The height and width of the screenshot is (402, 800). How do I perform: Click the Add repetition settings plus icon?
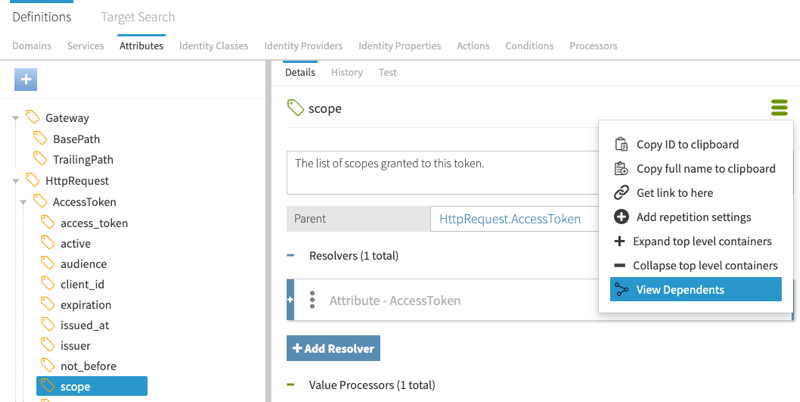pos(621,217)
